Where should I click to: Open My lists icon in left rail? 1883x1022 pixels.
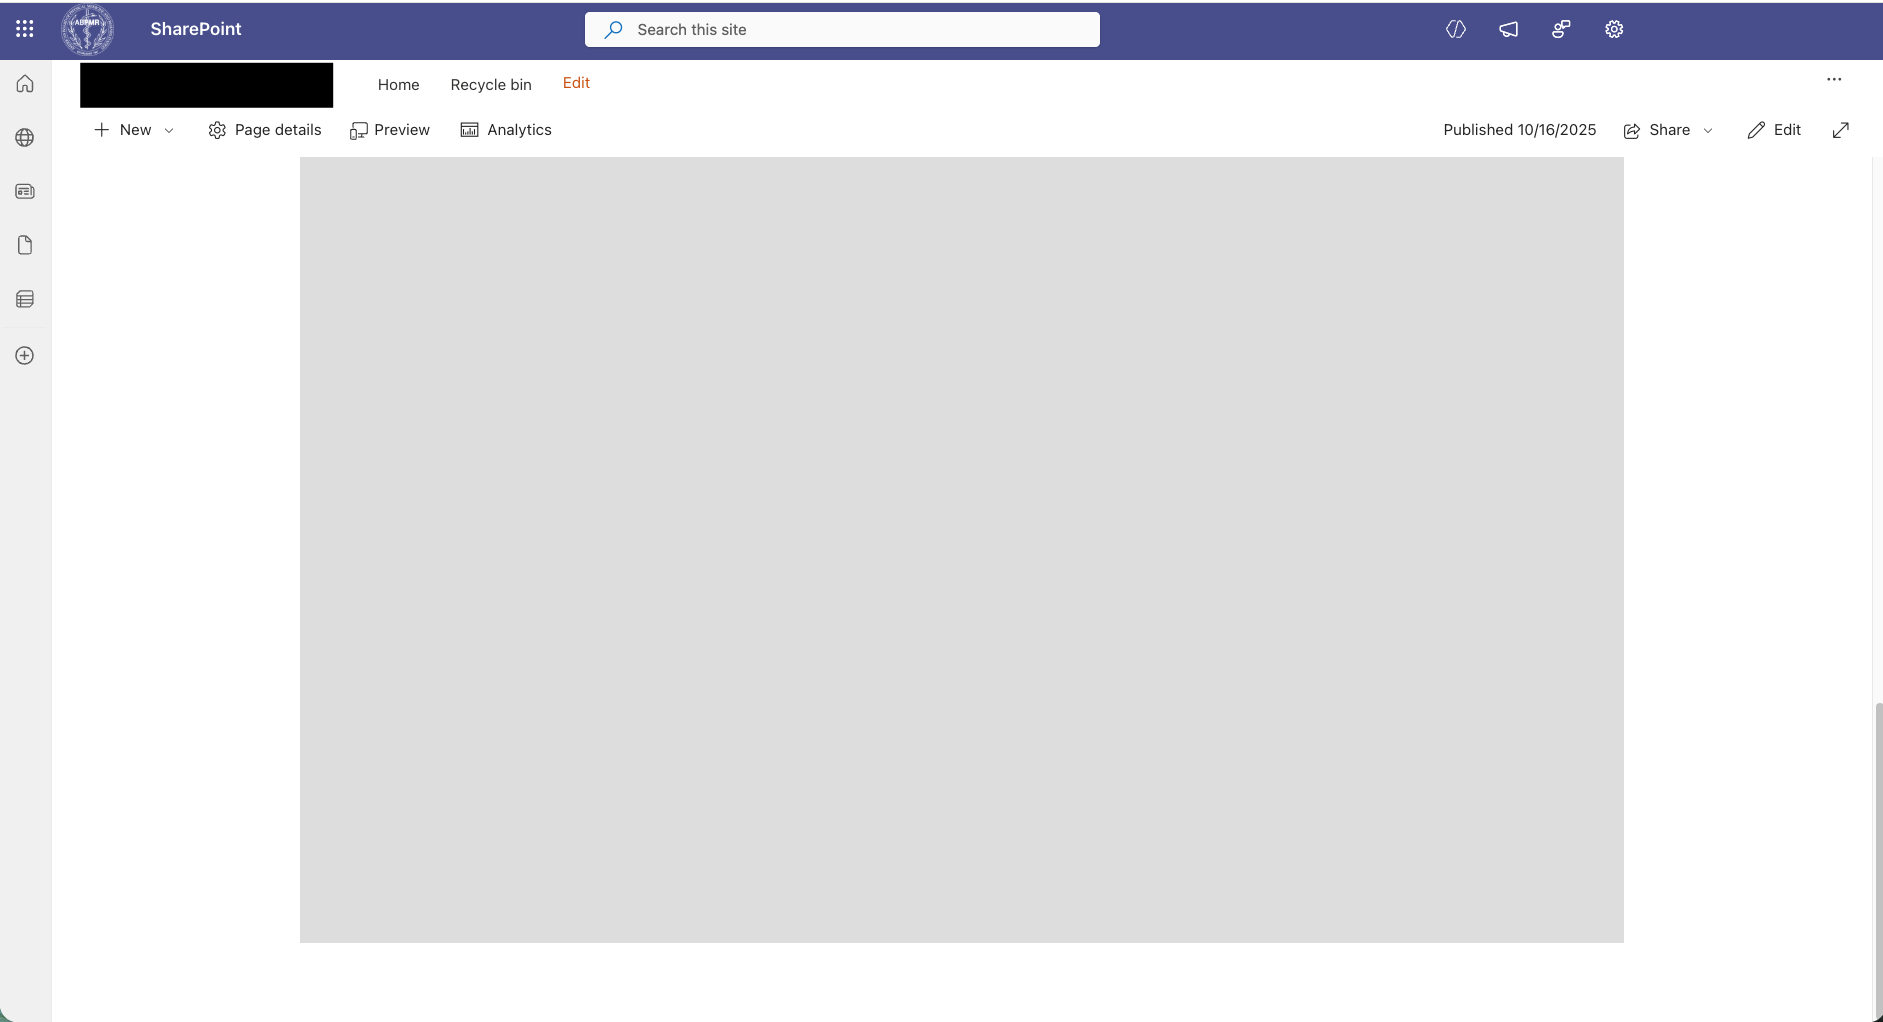point(25,299)
